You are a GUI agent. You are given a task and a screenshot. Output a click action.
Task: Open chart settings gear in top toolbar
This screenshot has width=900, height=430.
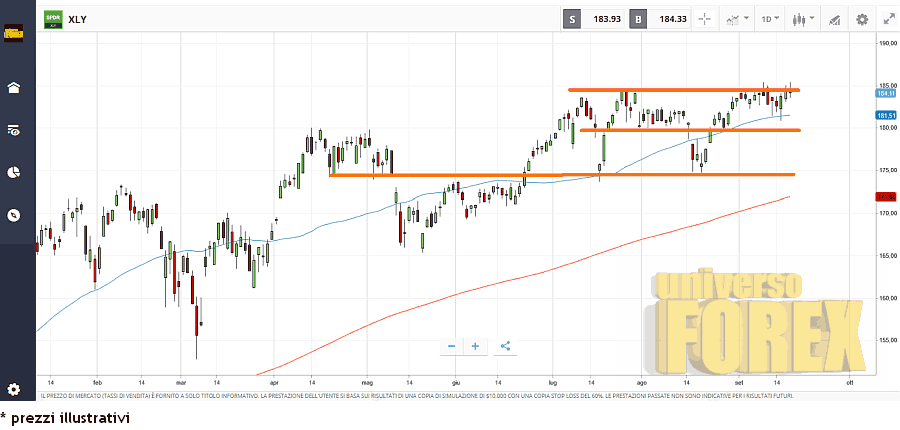pyautogui.click(x=862, y=19)
